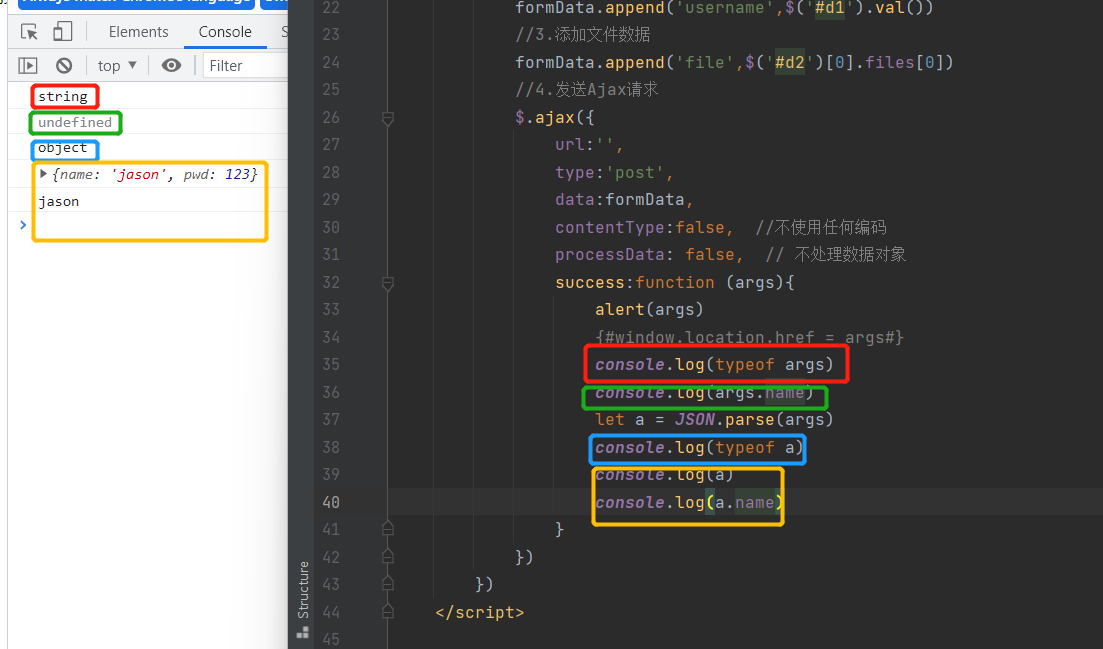Click the fold end marker at line 44
Image resolution: width=1103 pixels, height=649 pixels.
click(388, 612)
